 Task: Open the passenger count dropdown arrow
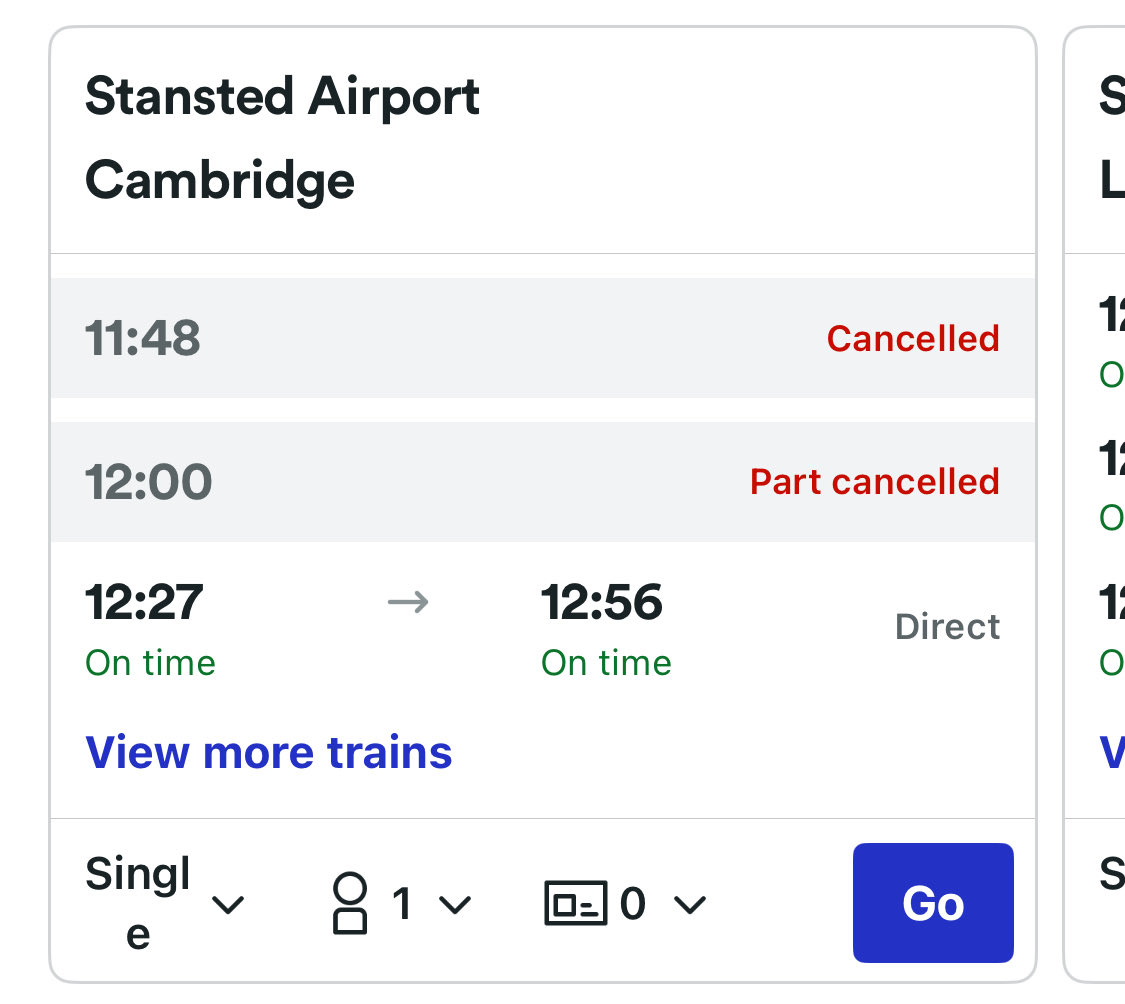(455, 905)
